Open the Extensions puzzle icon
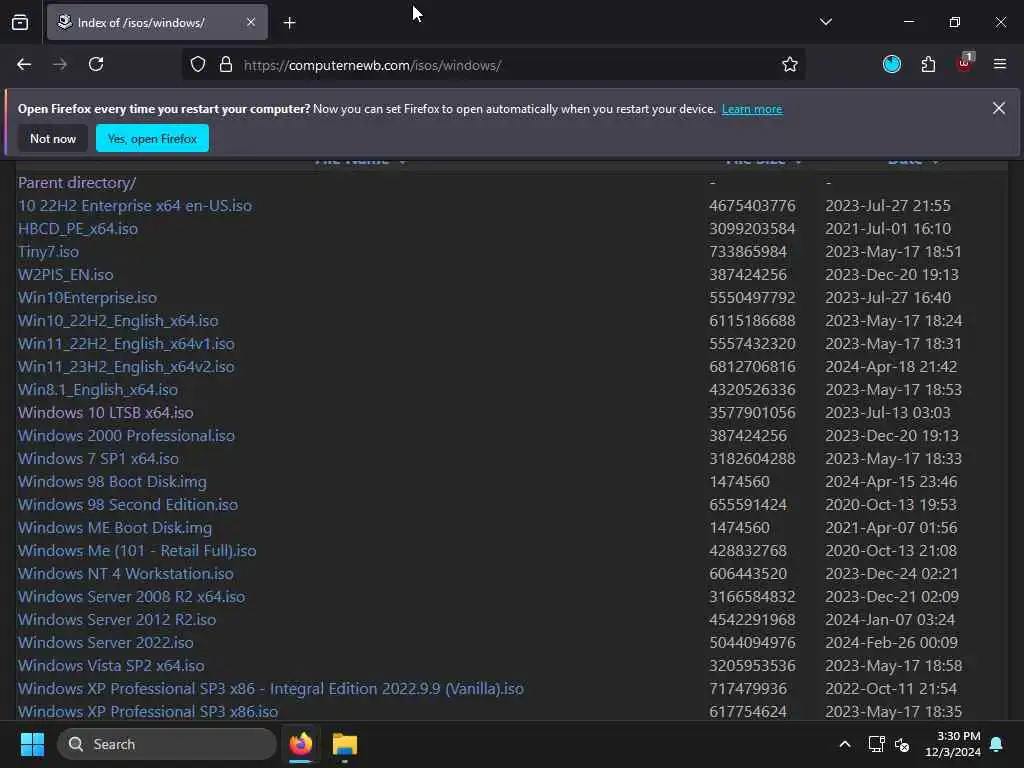Image resolution: width=1024 pixels, height=768 pixels. [x=928, y=65]
